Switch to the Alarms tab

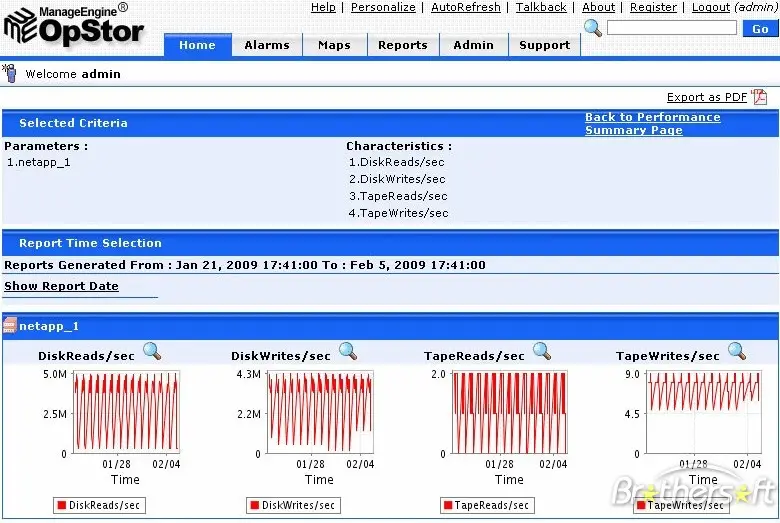267,45
